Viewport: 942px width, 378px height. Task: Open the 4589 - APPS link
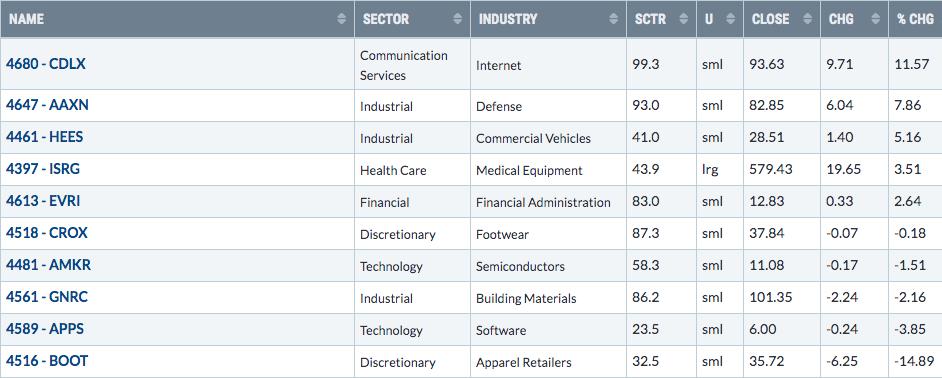click(x=45, y=329)
